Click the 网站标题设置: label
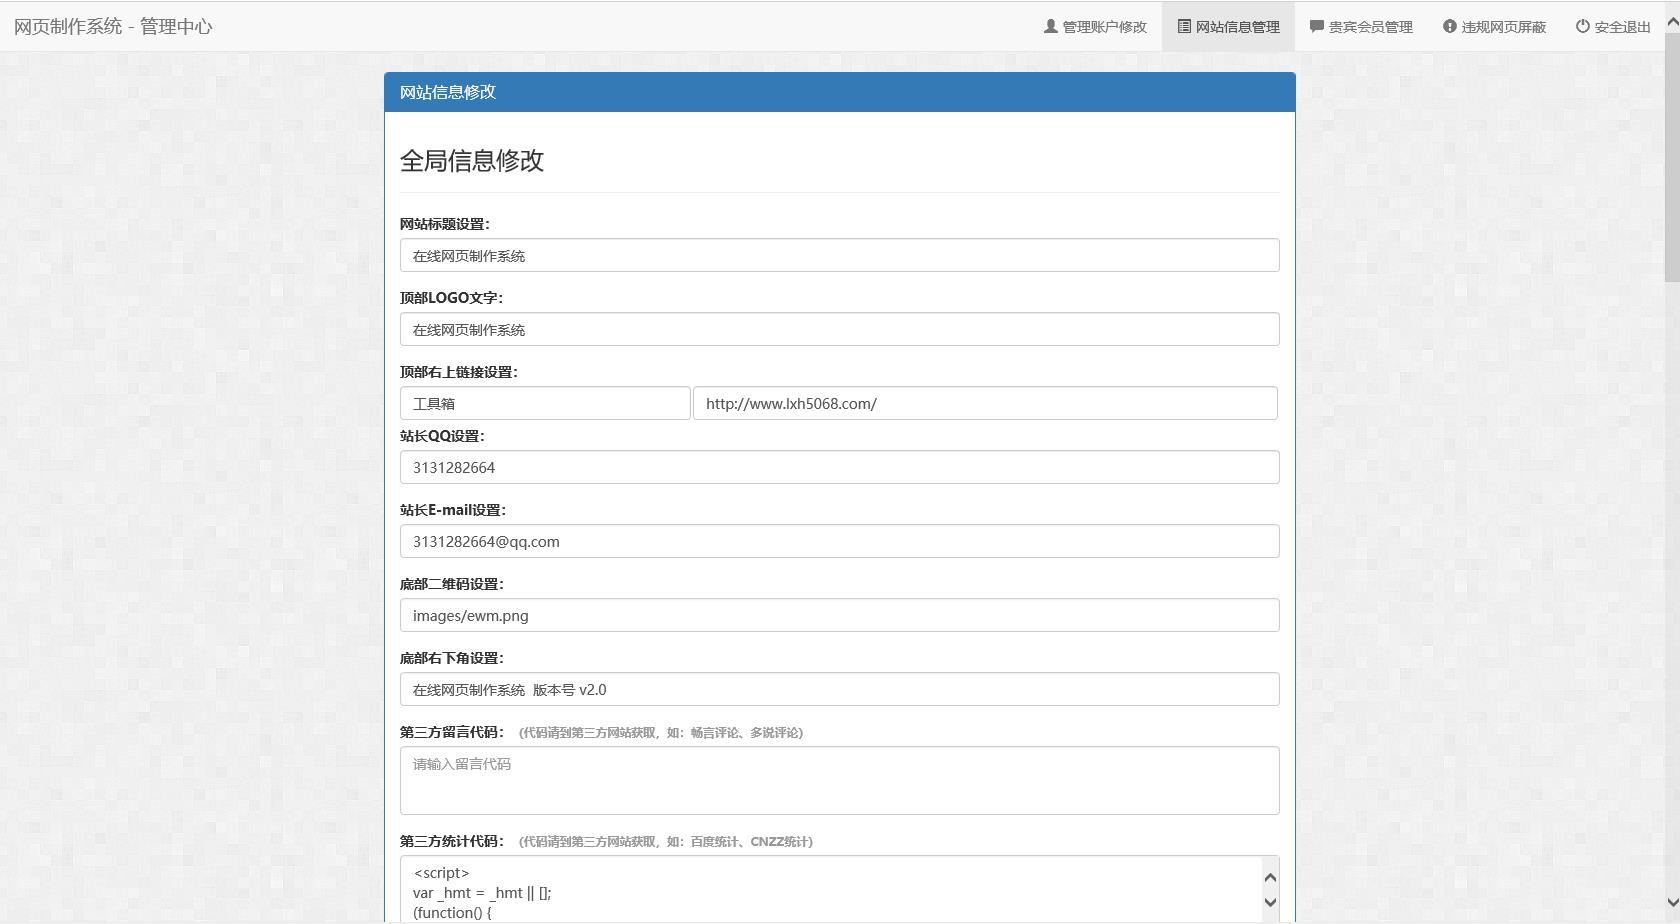The width and height of the screenshot is (1680, 924). (445, 224)
